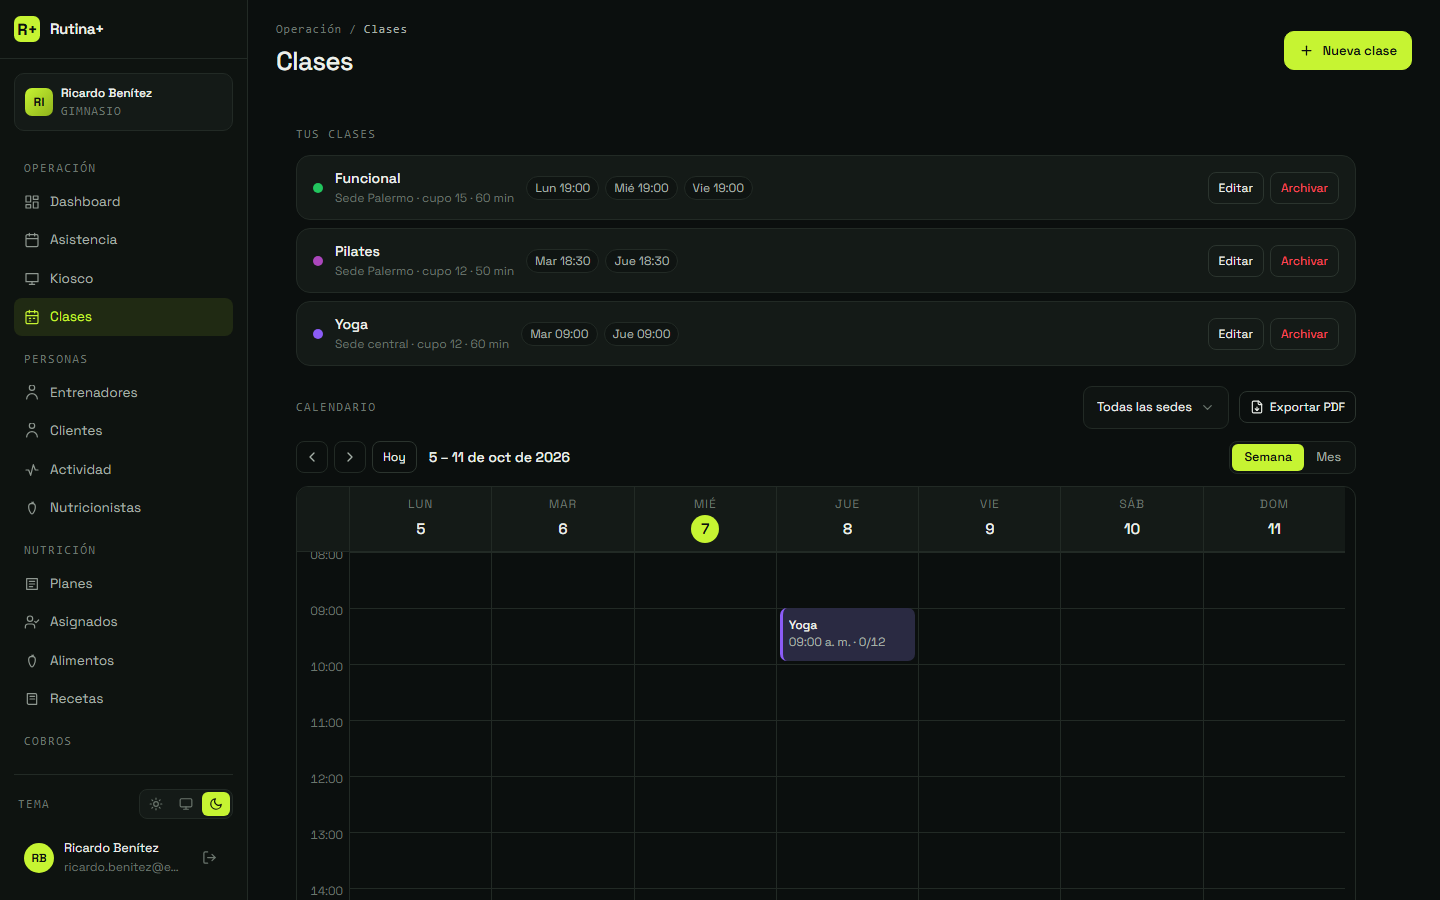Edit the Pilates class
The image size is (1440, 900).
coord(1236,261)
